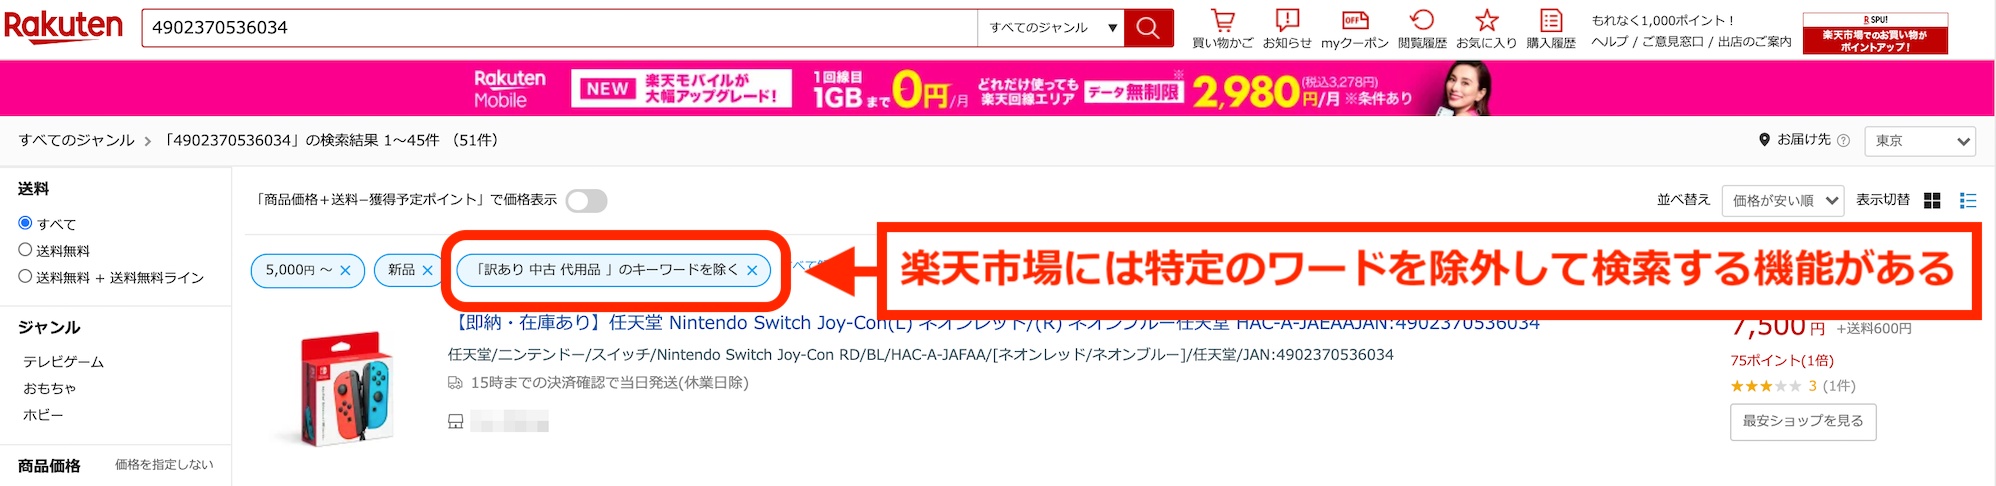Select 送料無料 + 送料無料ライン radio option
1996x486 pixels.
click(x=26, y=277)
